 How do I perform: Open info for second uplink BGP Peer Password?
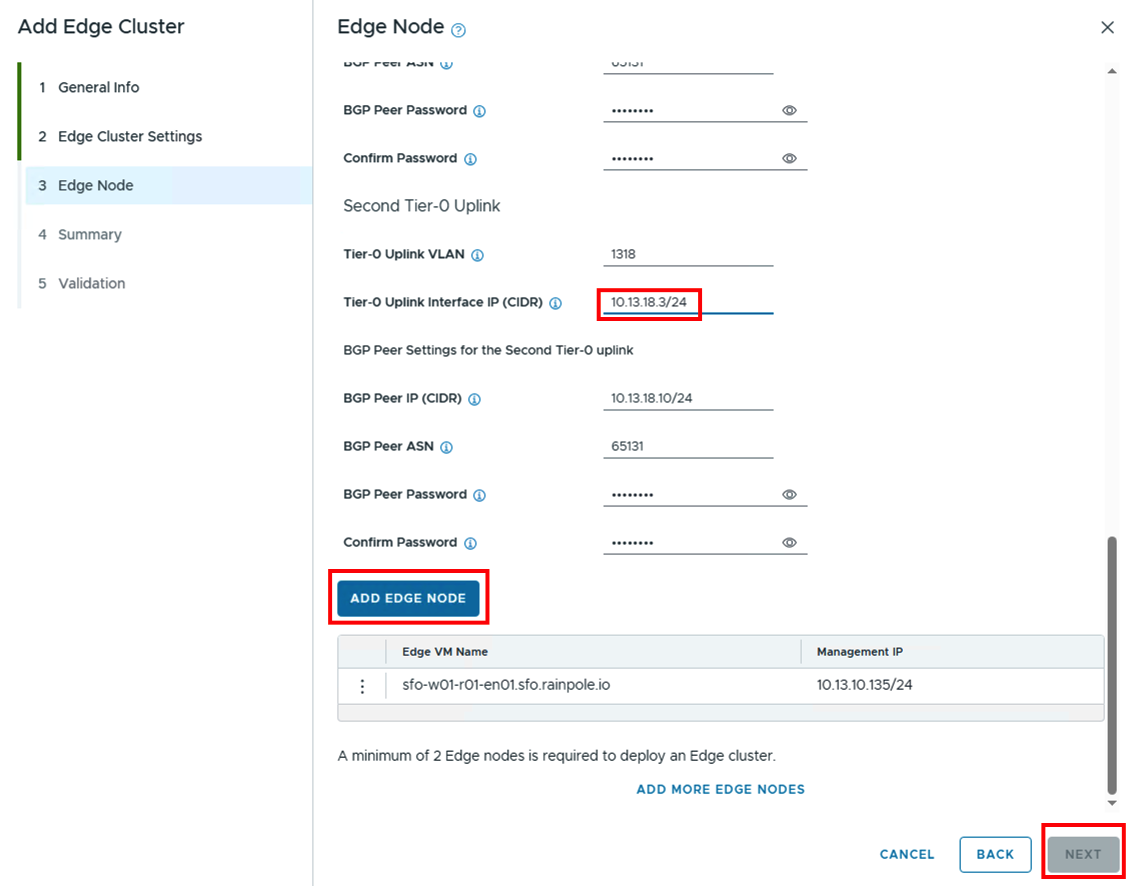coord(480,494)
